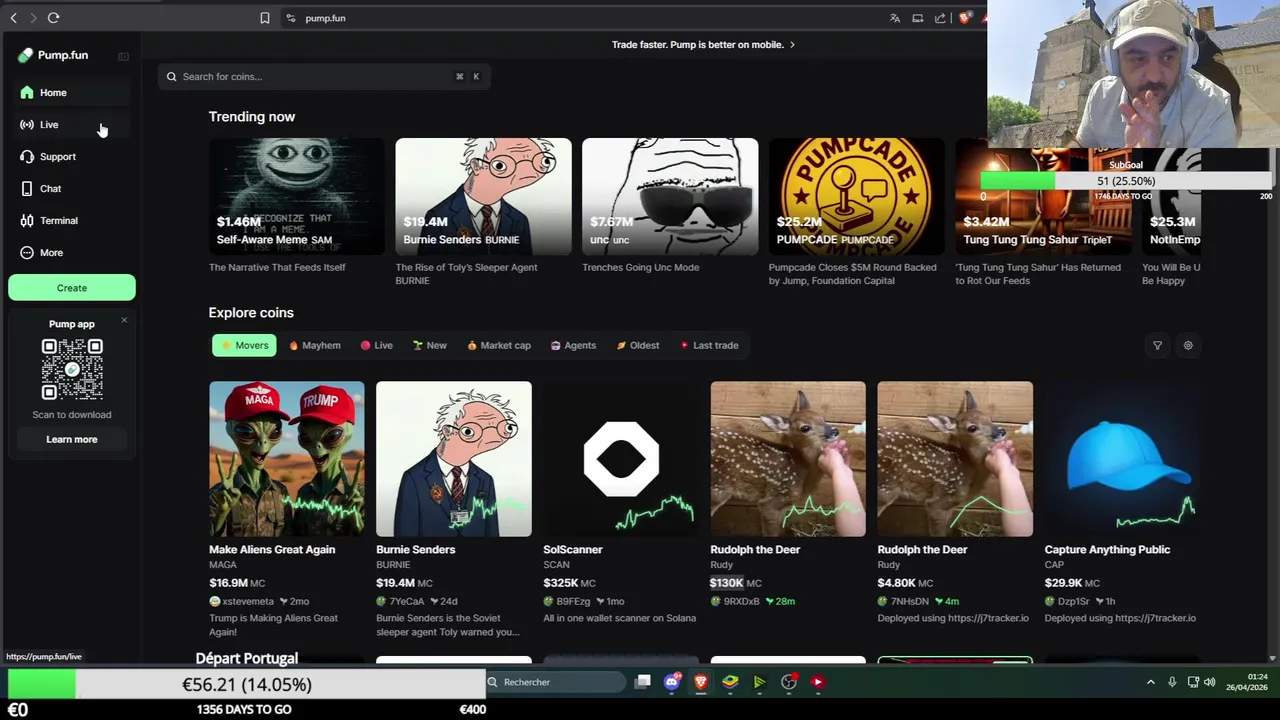Select the Last trade filter tab
The width and height of the screenshot is (1280, 720).
[709, 346]
